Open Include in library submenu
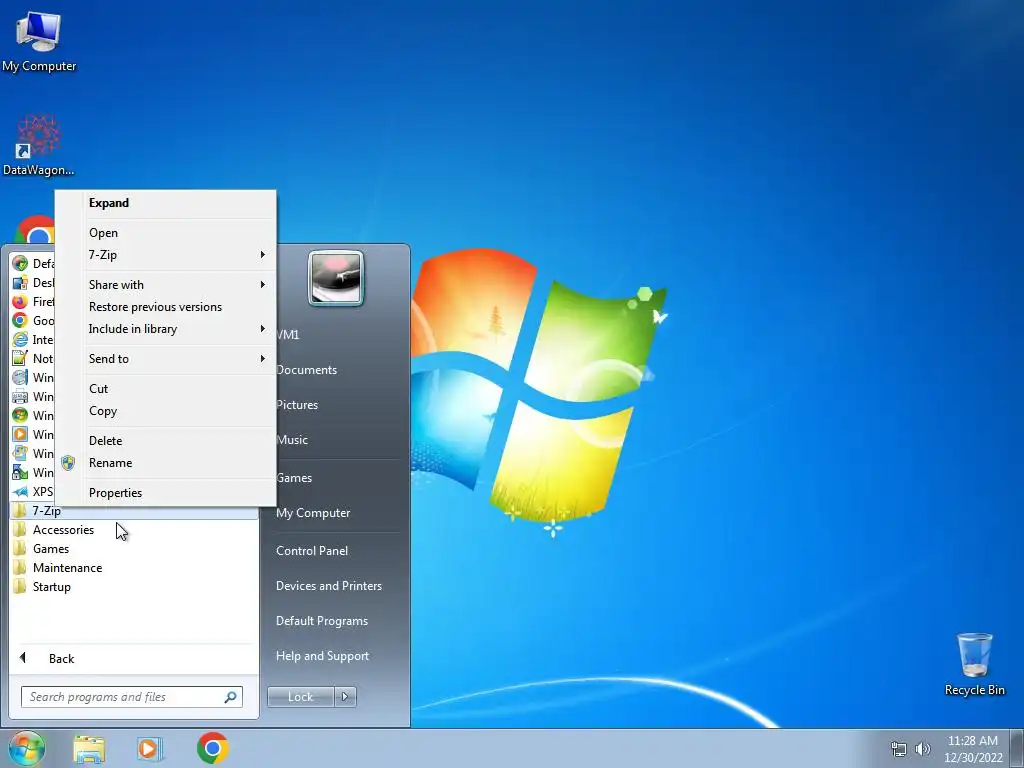The height and width of the screenshot is (768, 1024). pos(166,329)
